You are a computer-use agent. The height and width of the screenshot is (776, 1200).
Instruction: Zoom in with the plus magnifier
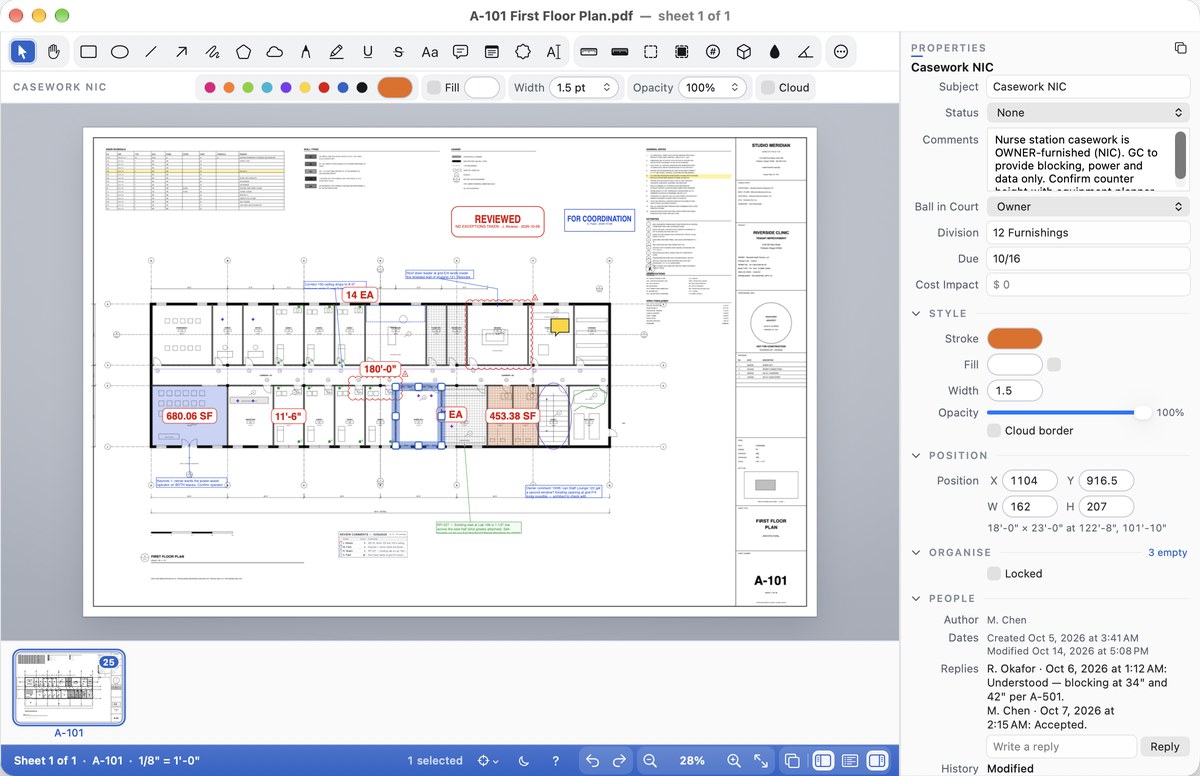(x=734, y=761)
